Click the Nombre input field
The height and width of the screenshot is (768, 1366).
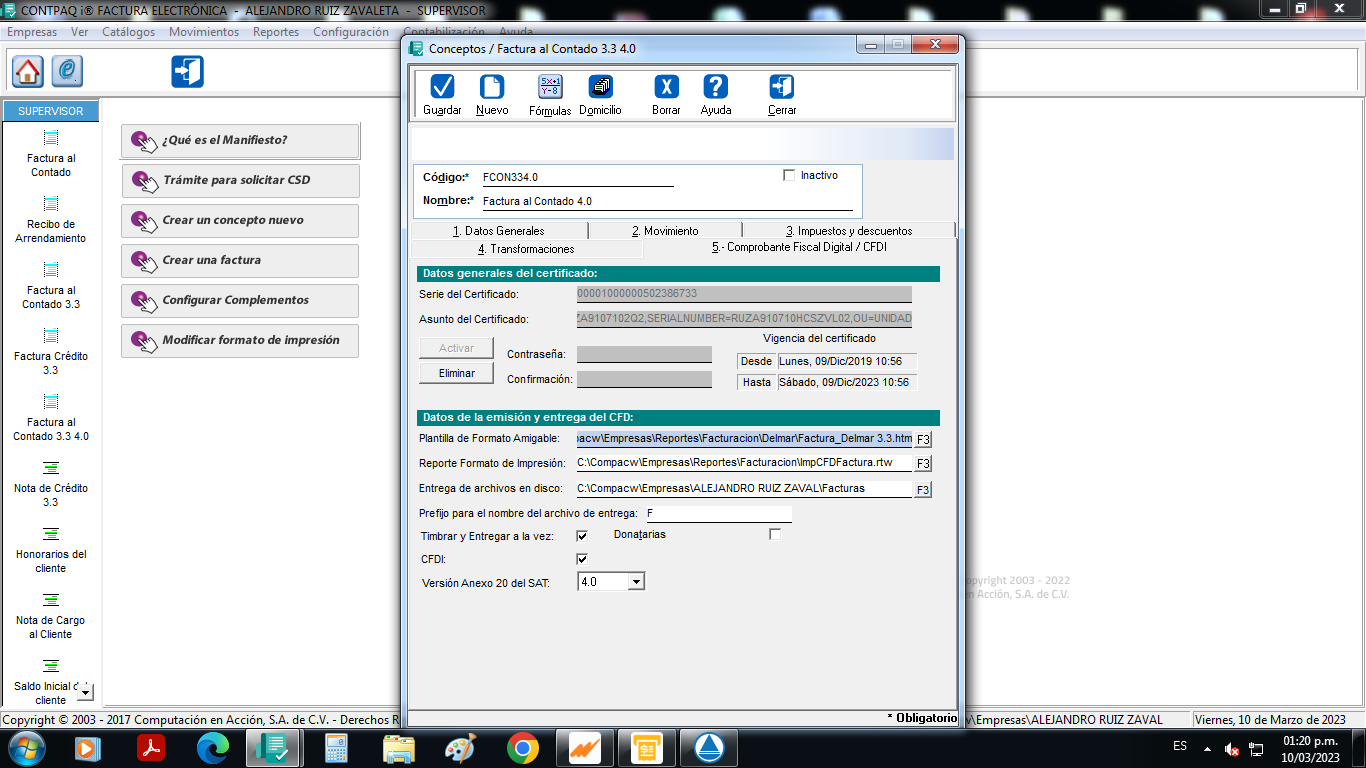tap(667, 201)
